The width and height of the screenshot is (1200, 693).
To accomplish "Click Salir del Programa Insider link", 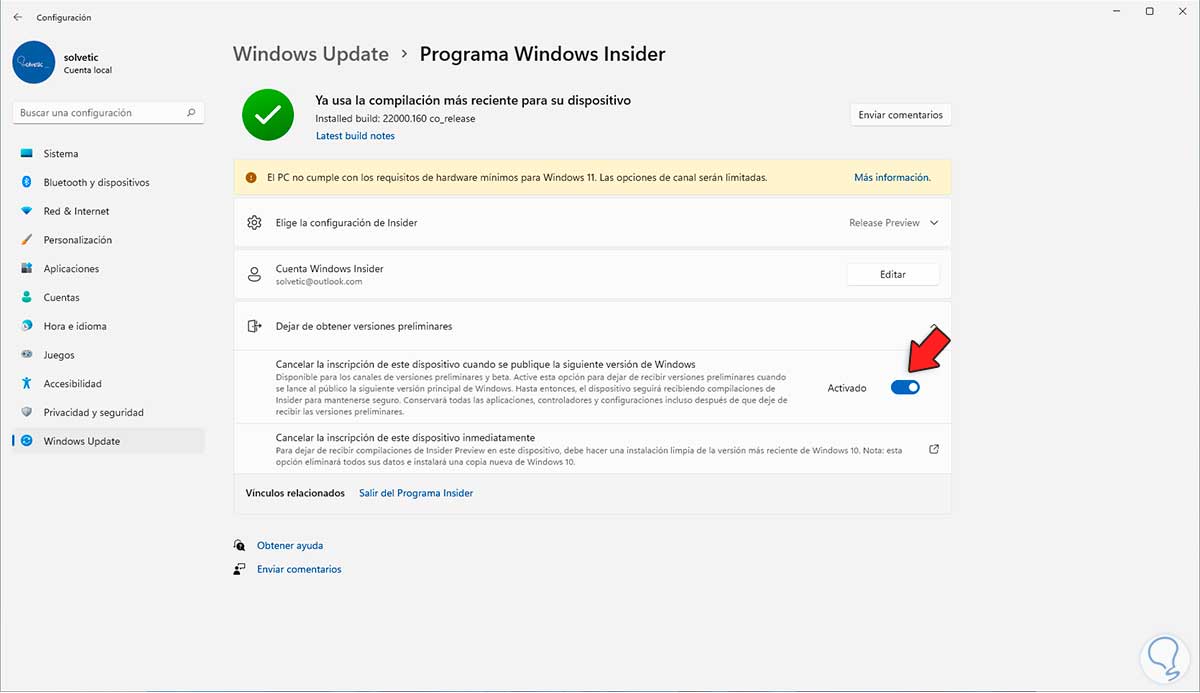I will tap(416, 493).
